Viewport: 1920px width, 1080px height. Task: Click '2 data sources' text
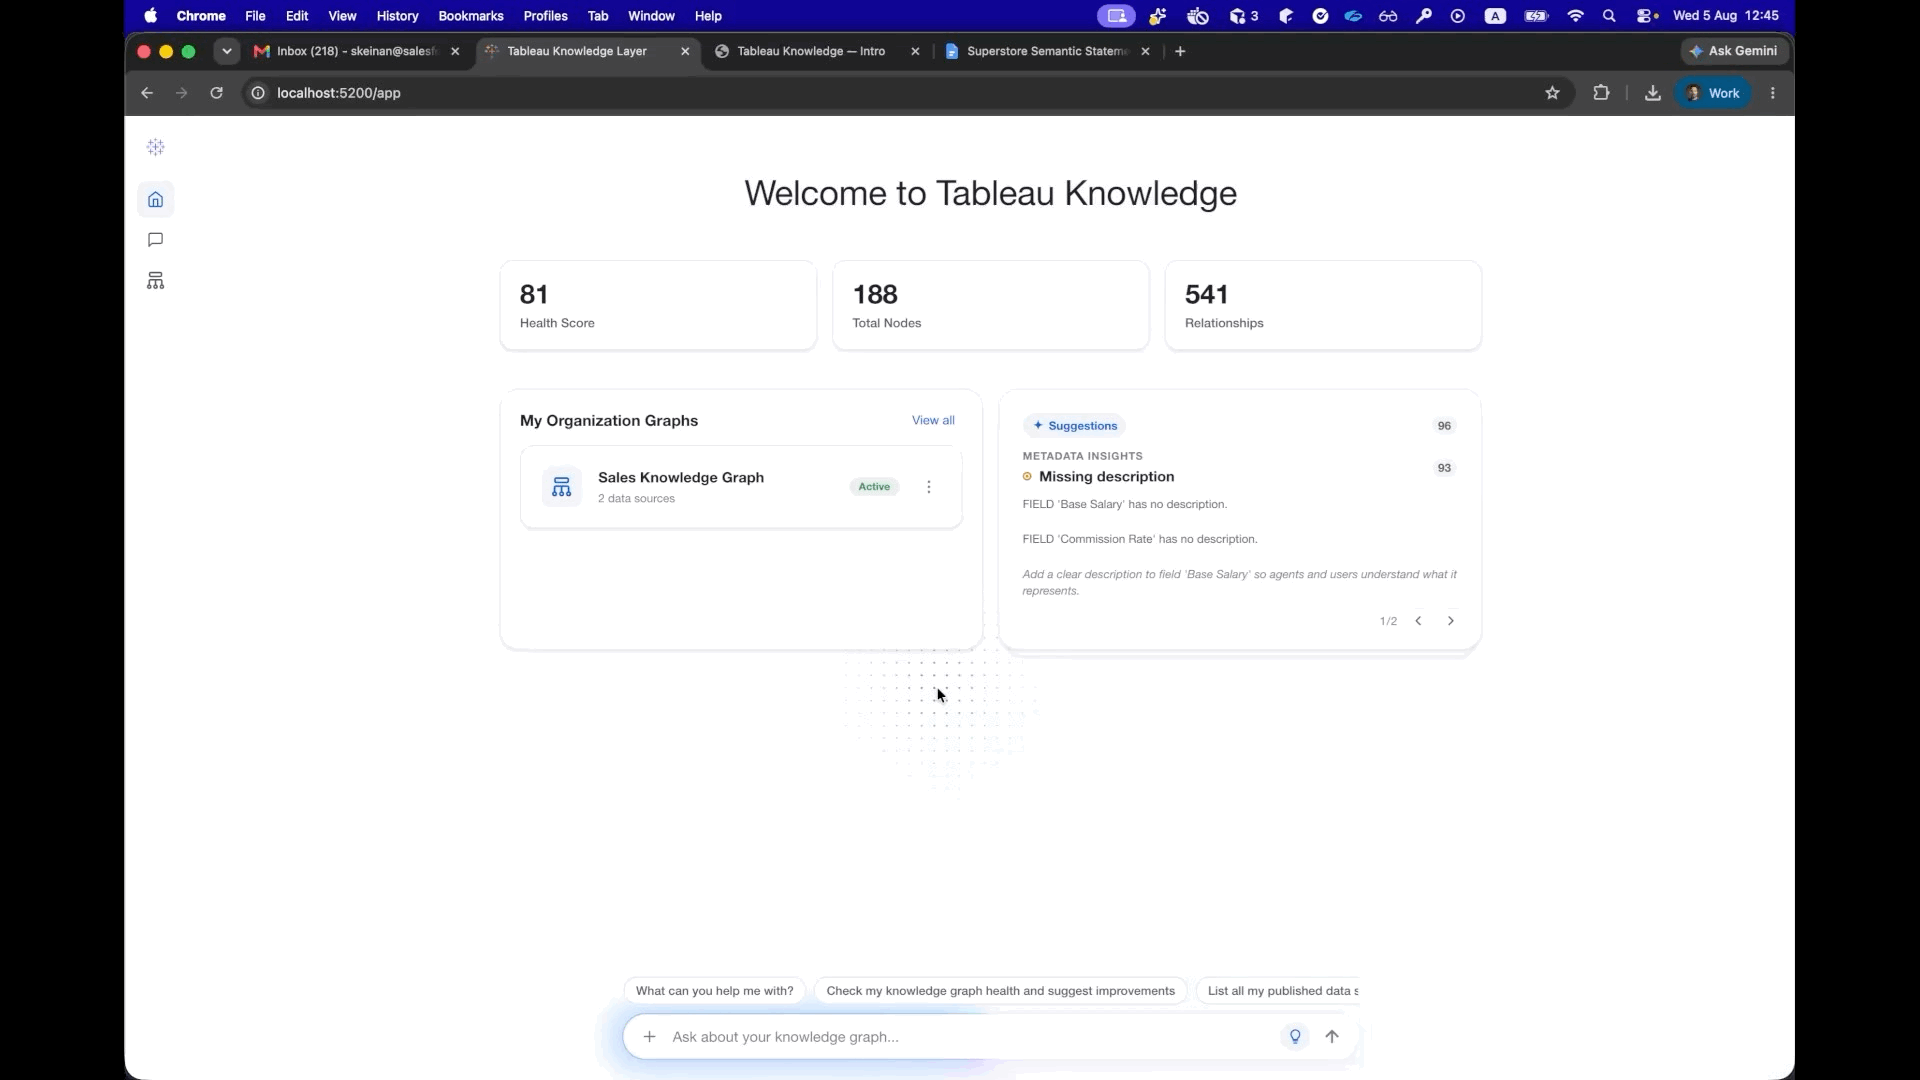[636, 499]
